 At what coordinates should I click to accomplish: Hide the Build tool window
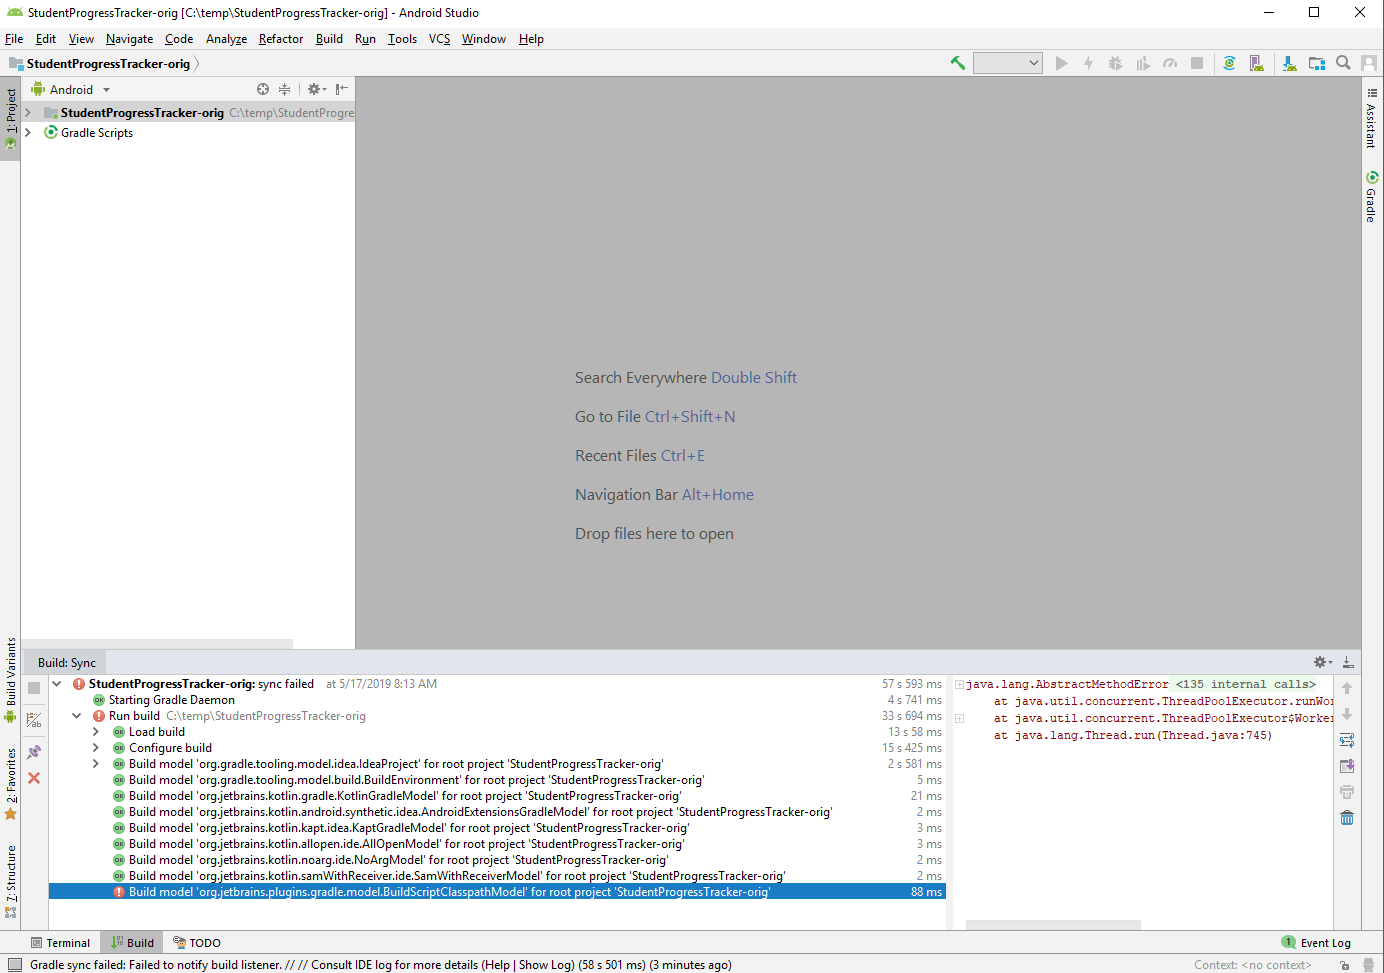[1348, 662]
